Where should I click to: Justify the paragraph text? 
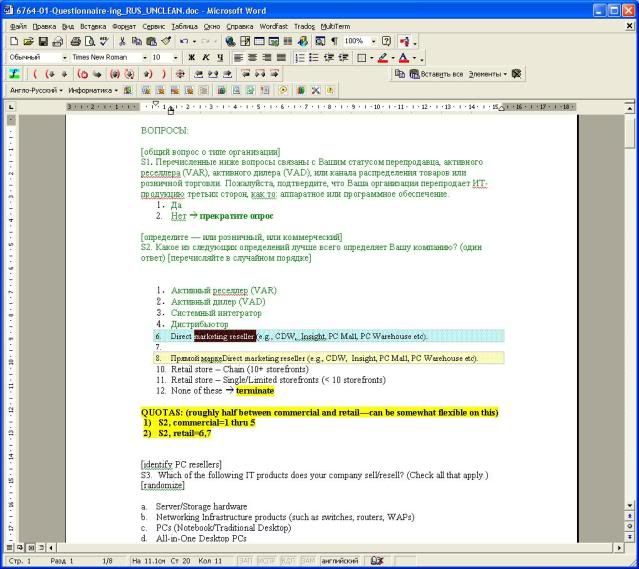(x=281, y=58)
